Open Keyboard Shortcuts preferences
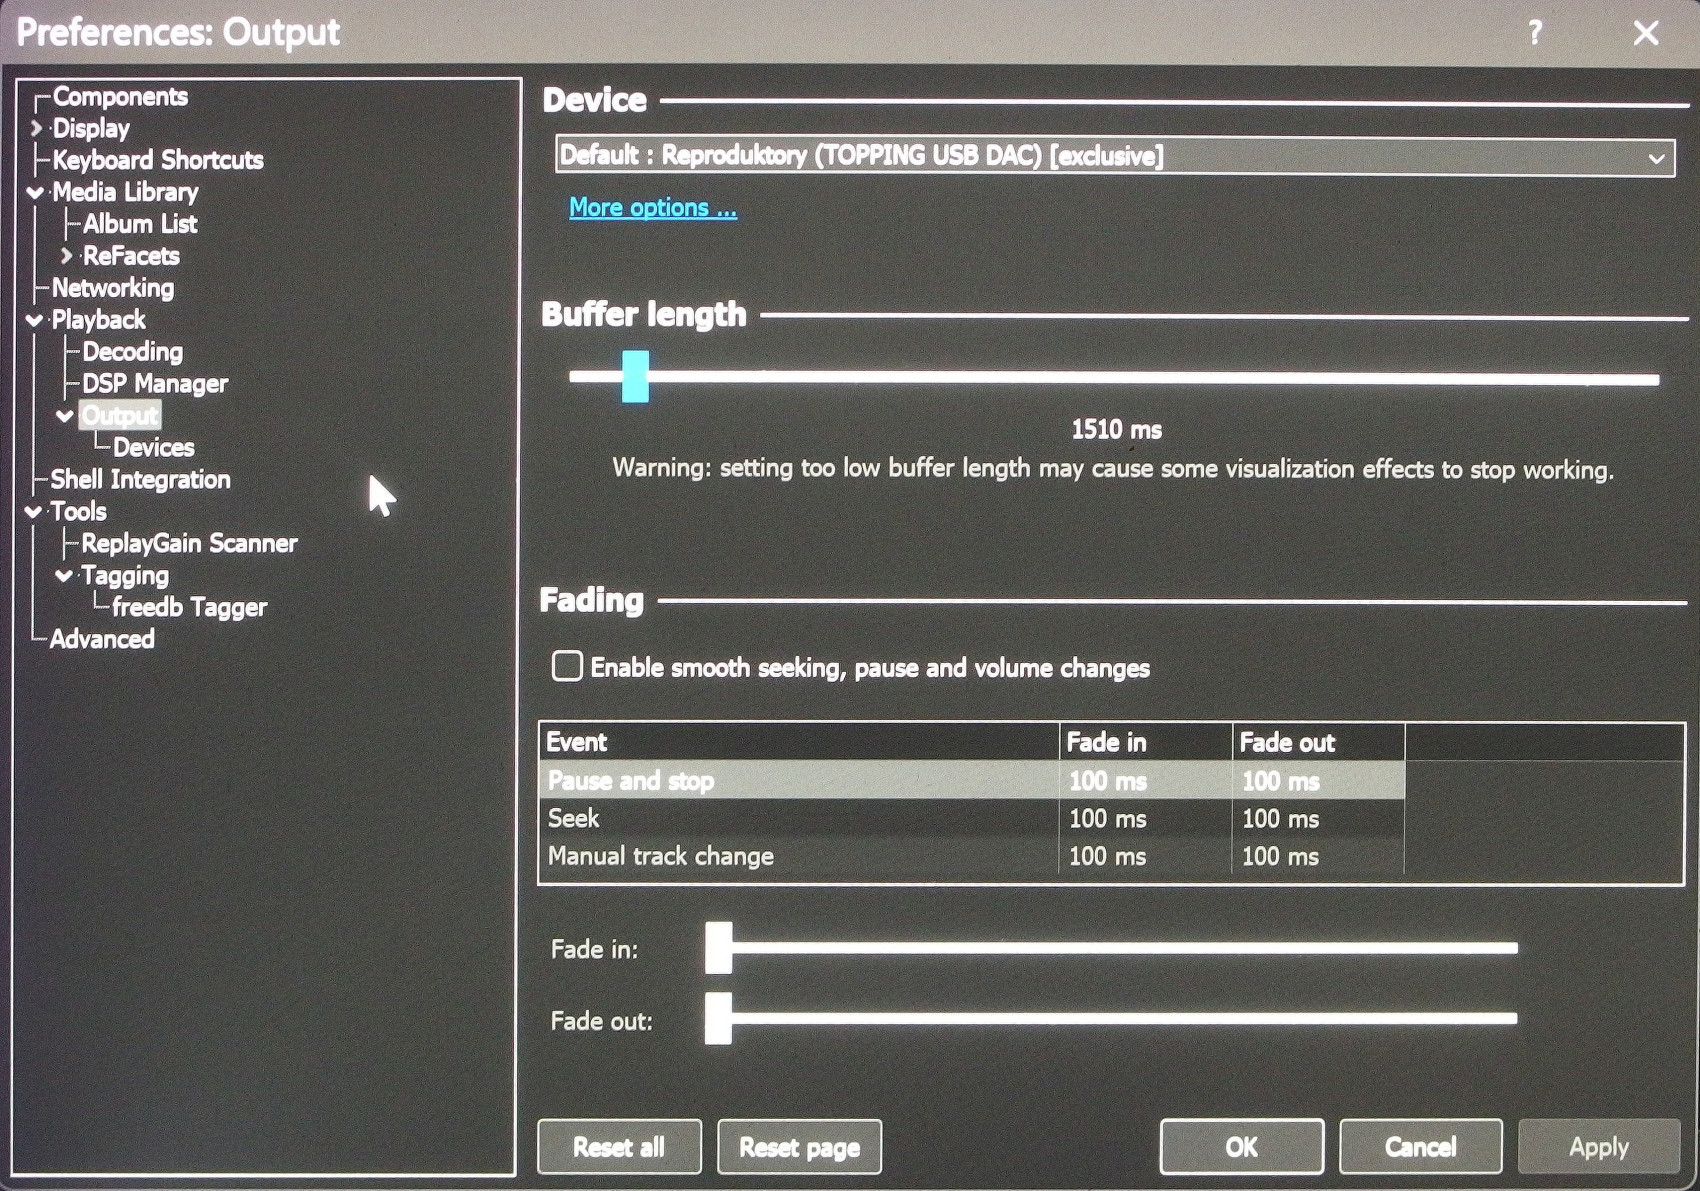 157,160
